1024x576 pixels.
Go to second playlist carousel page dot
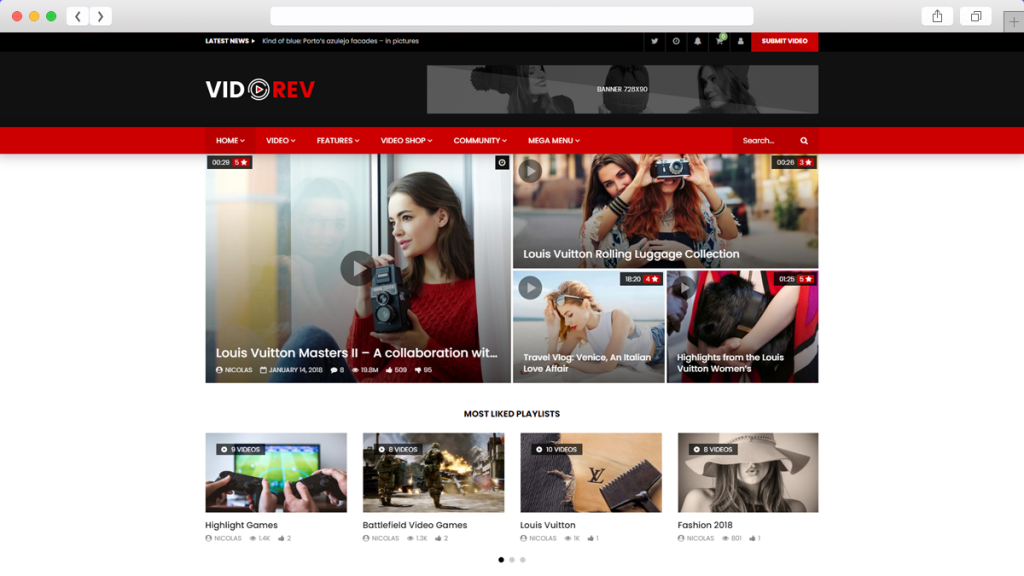[512, 560]
